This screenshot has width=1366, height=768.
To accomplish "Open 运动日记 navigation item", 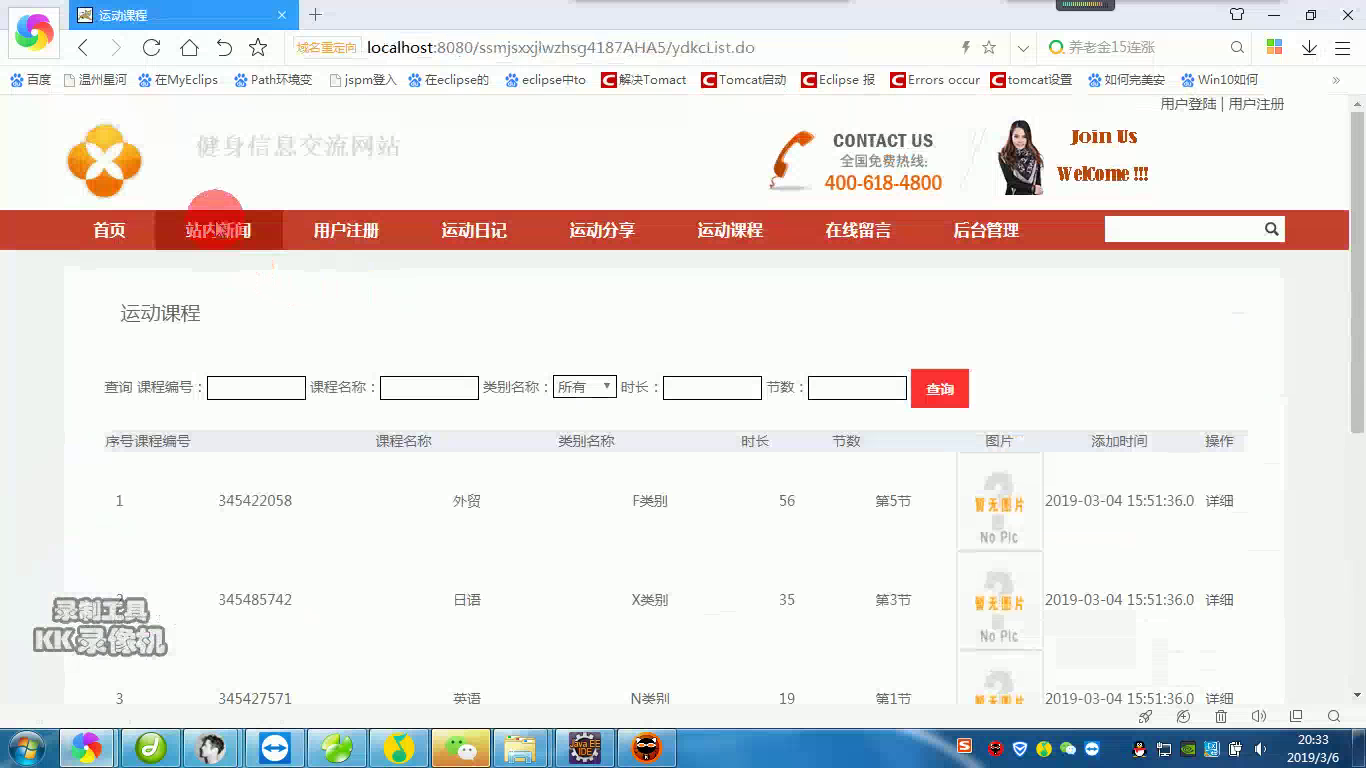I will [474, 230].
